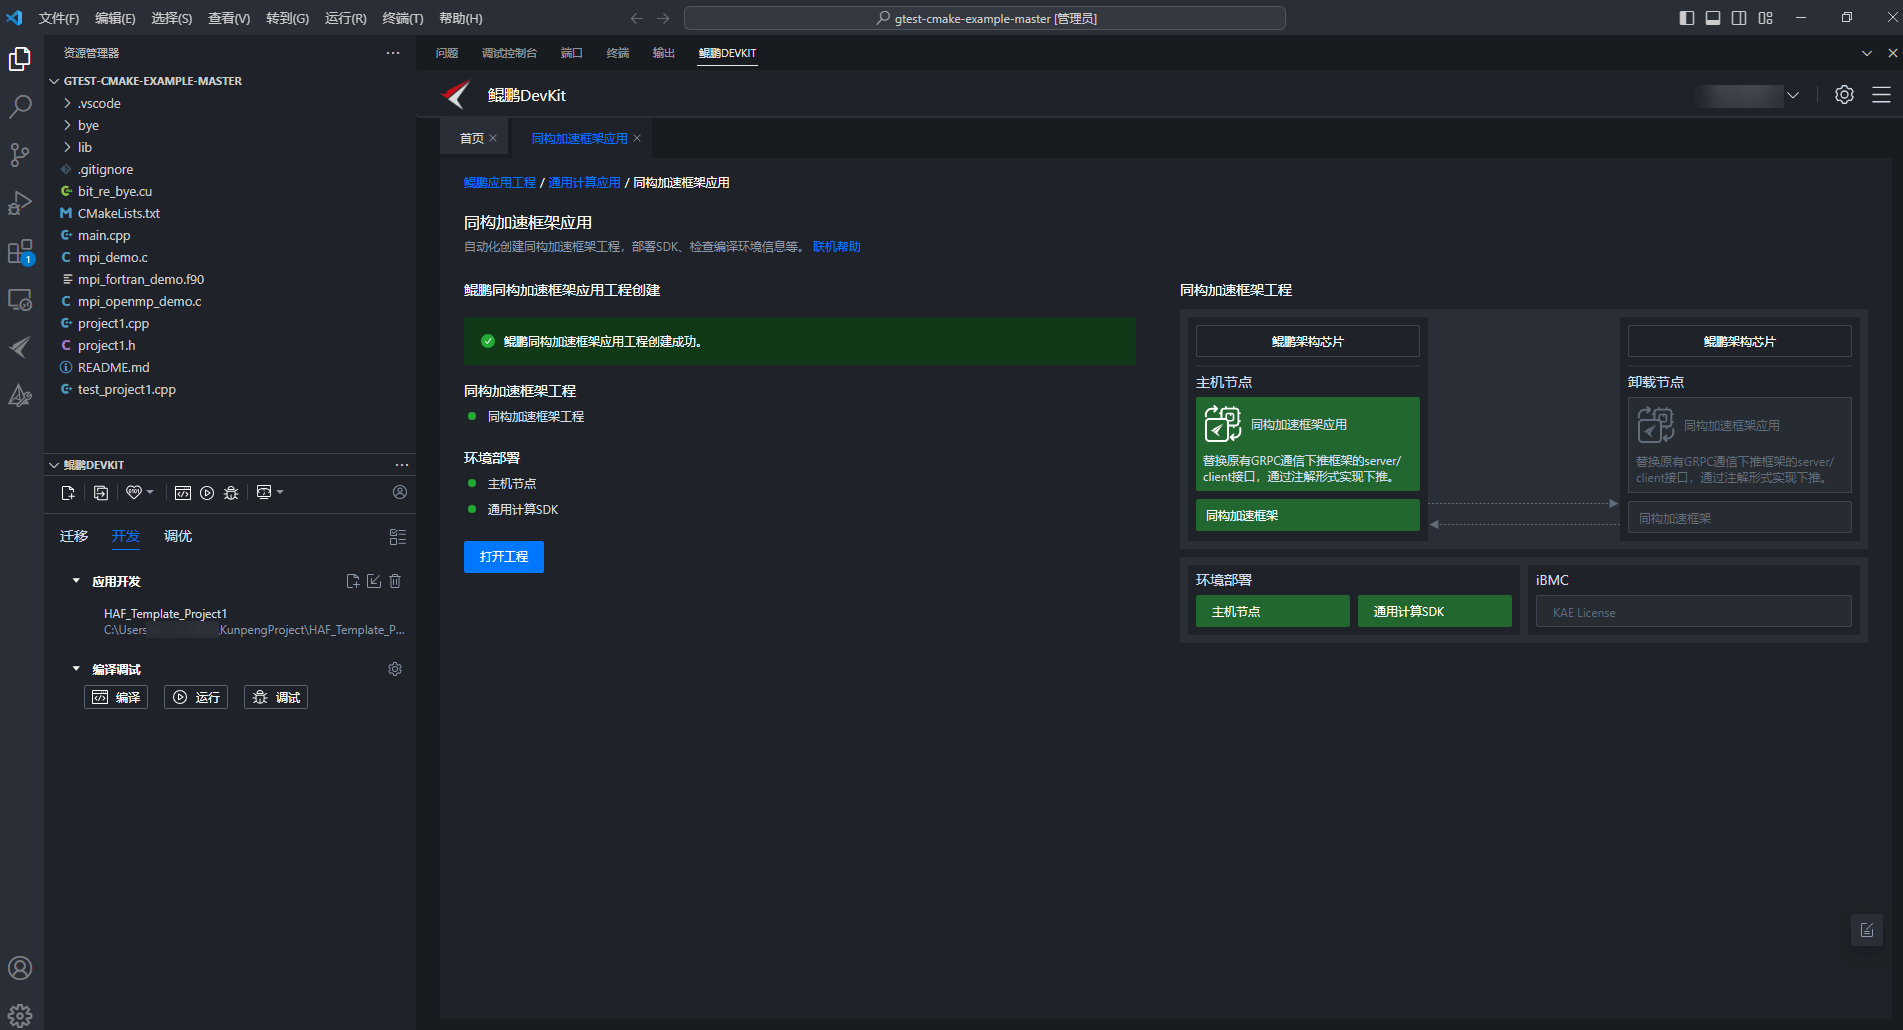Click 编译 button in 编译调试
Image resolution: width=1903 pixels, height=1030 pixels.
(x=116, y=697)
